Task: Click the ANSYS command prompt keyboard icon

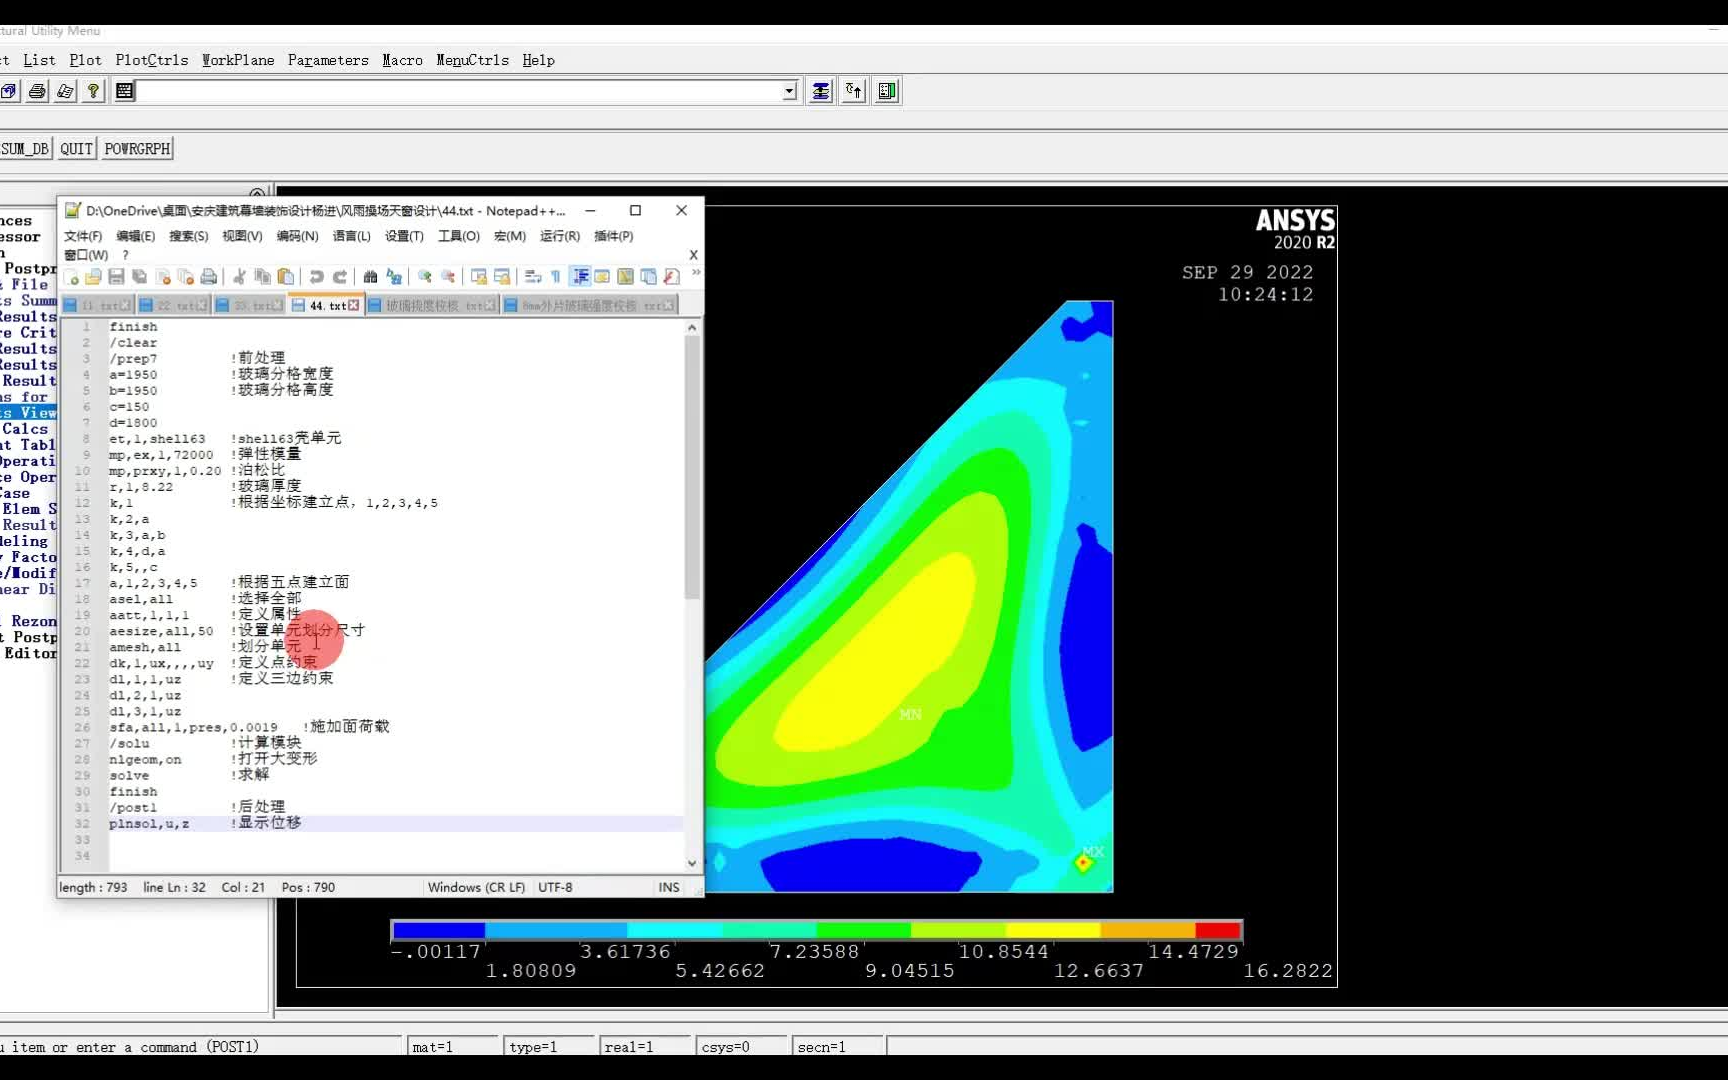Action: pos(125,91)
